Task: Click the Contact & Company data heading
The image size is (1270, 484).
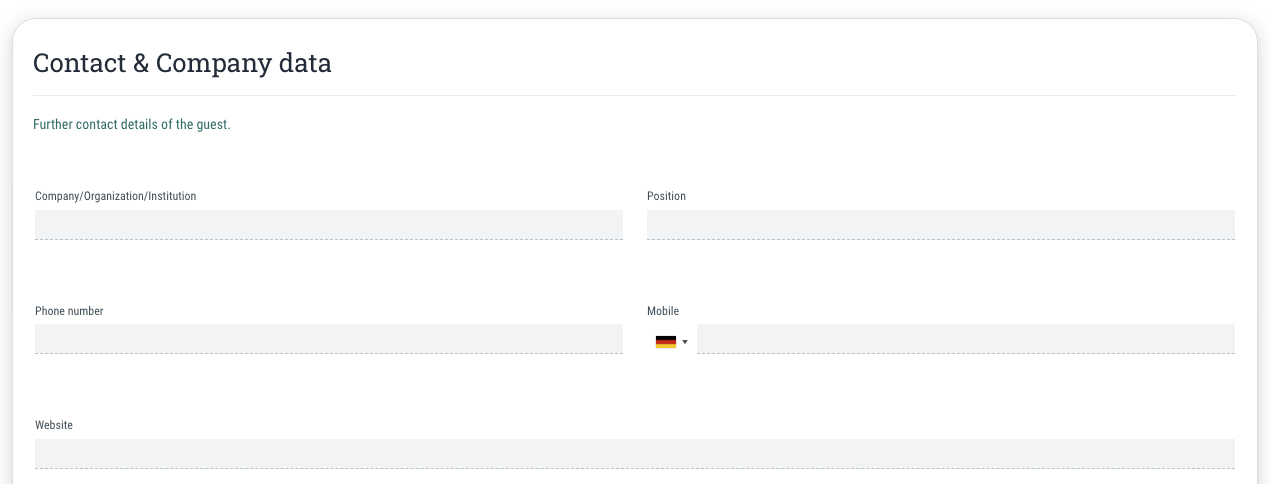Action: click(182, 64)
